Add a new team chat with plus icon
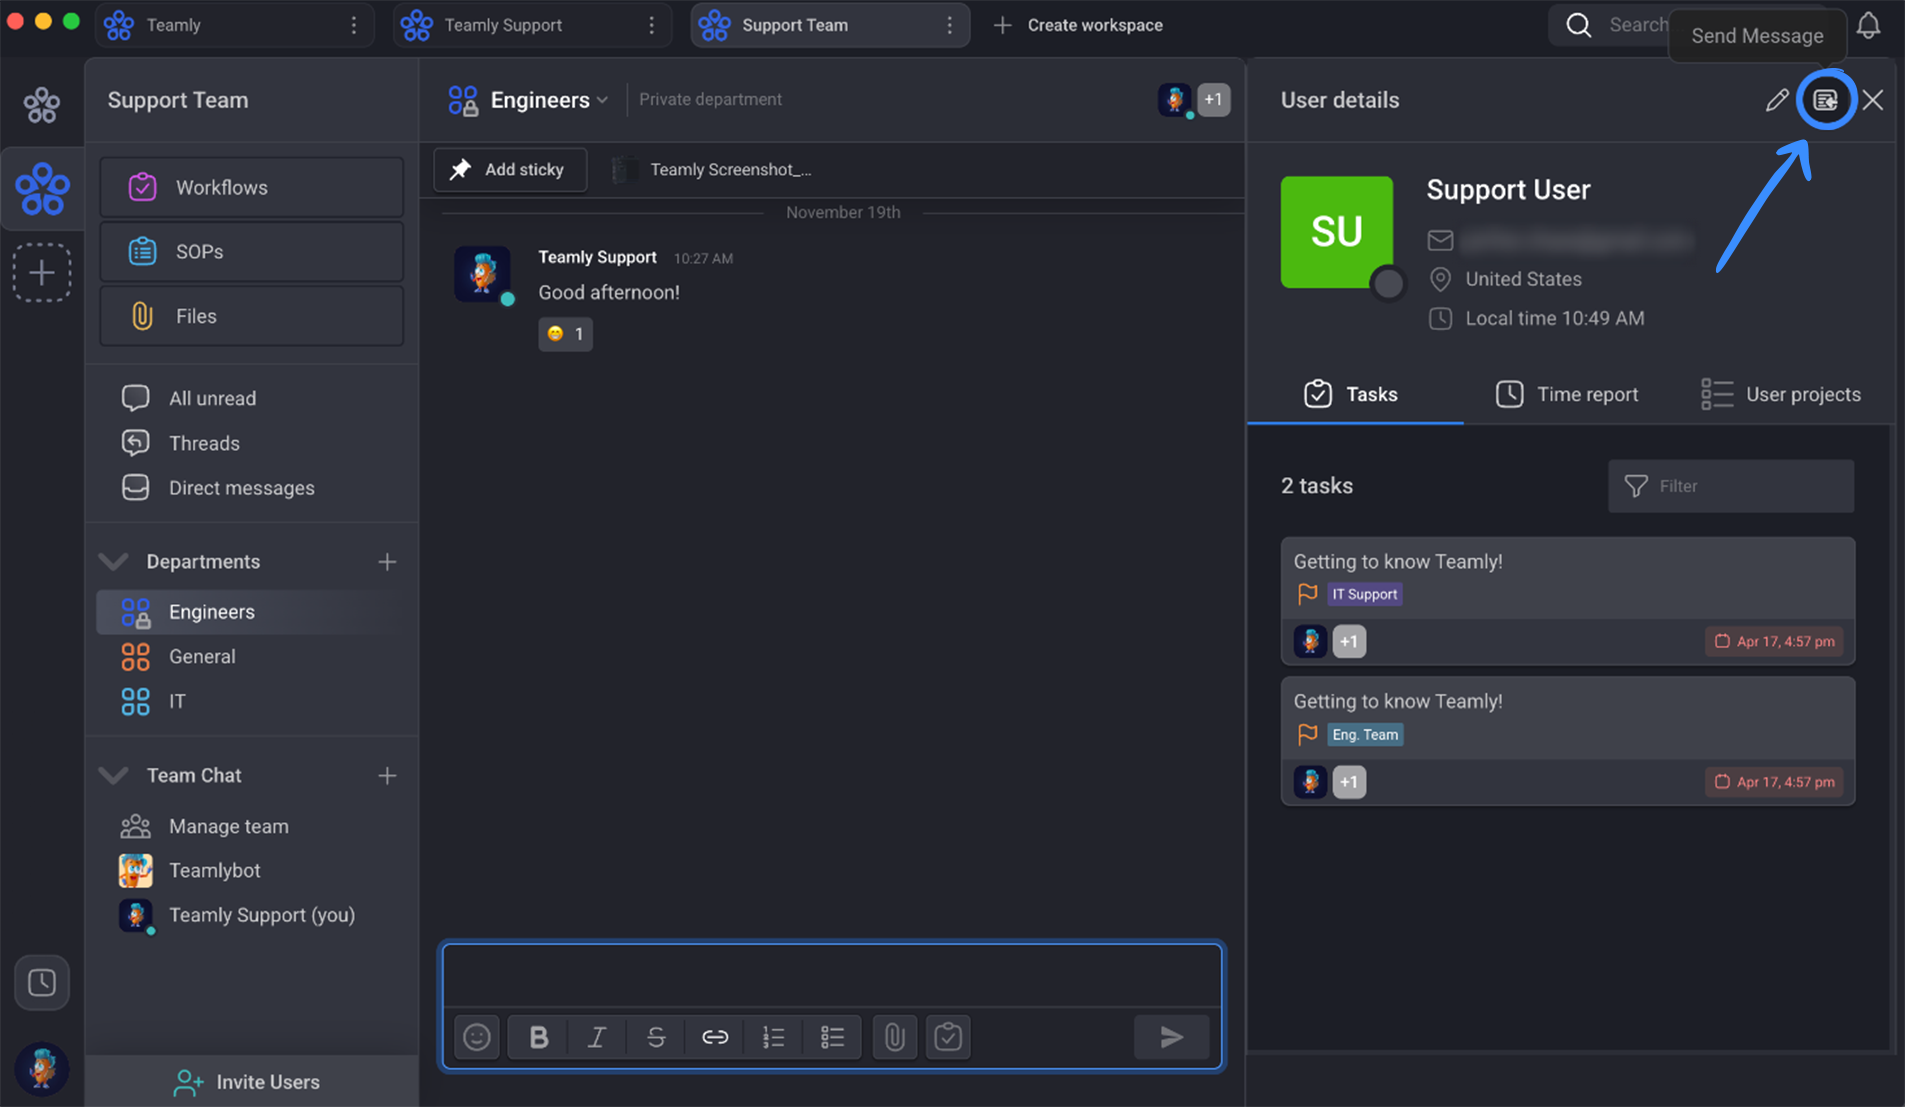The width and height of the screenshot is (1905, 1107). pyautogui.click(x=387, y=776)
